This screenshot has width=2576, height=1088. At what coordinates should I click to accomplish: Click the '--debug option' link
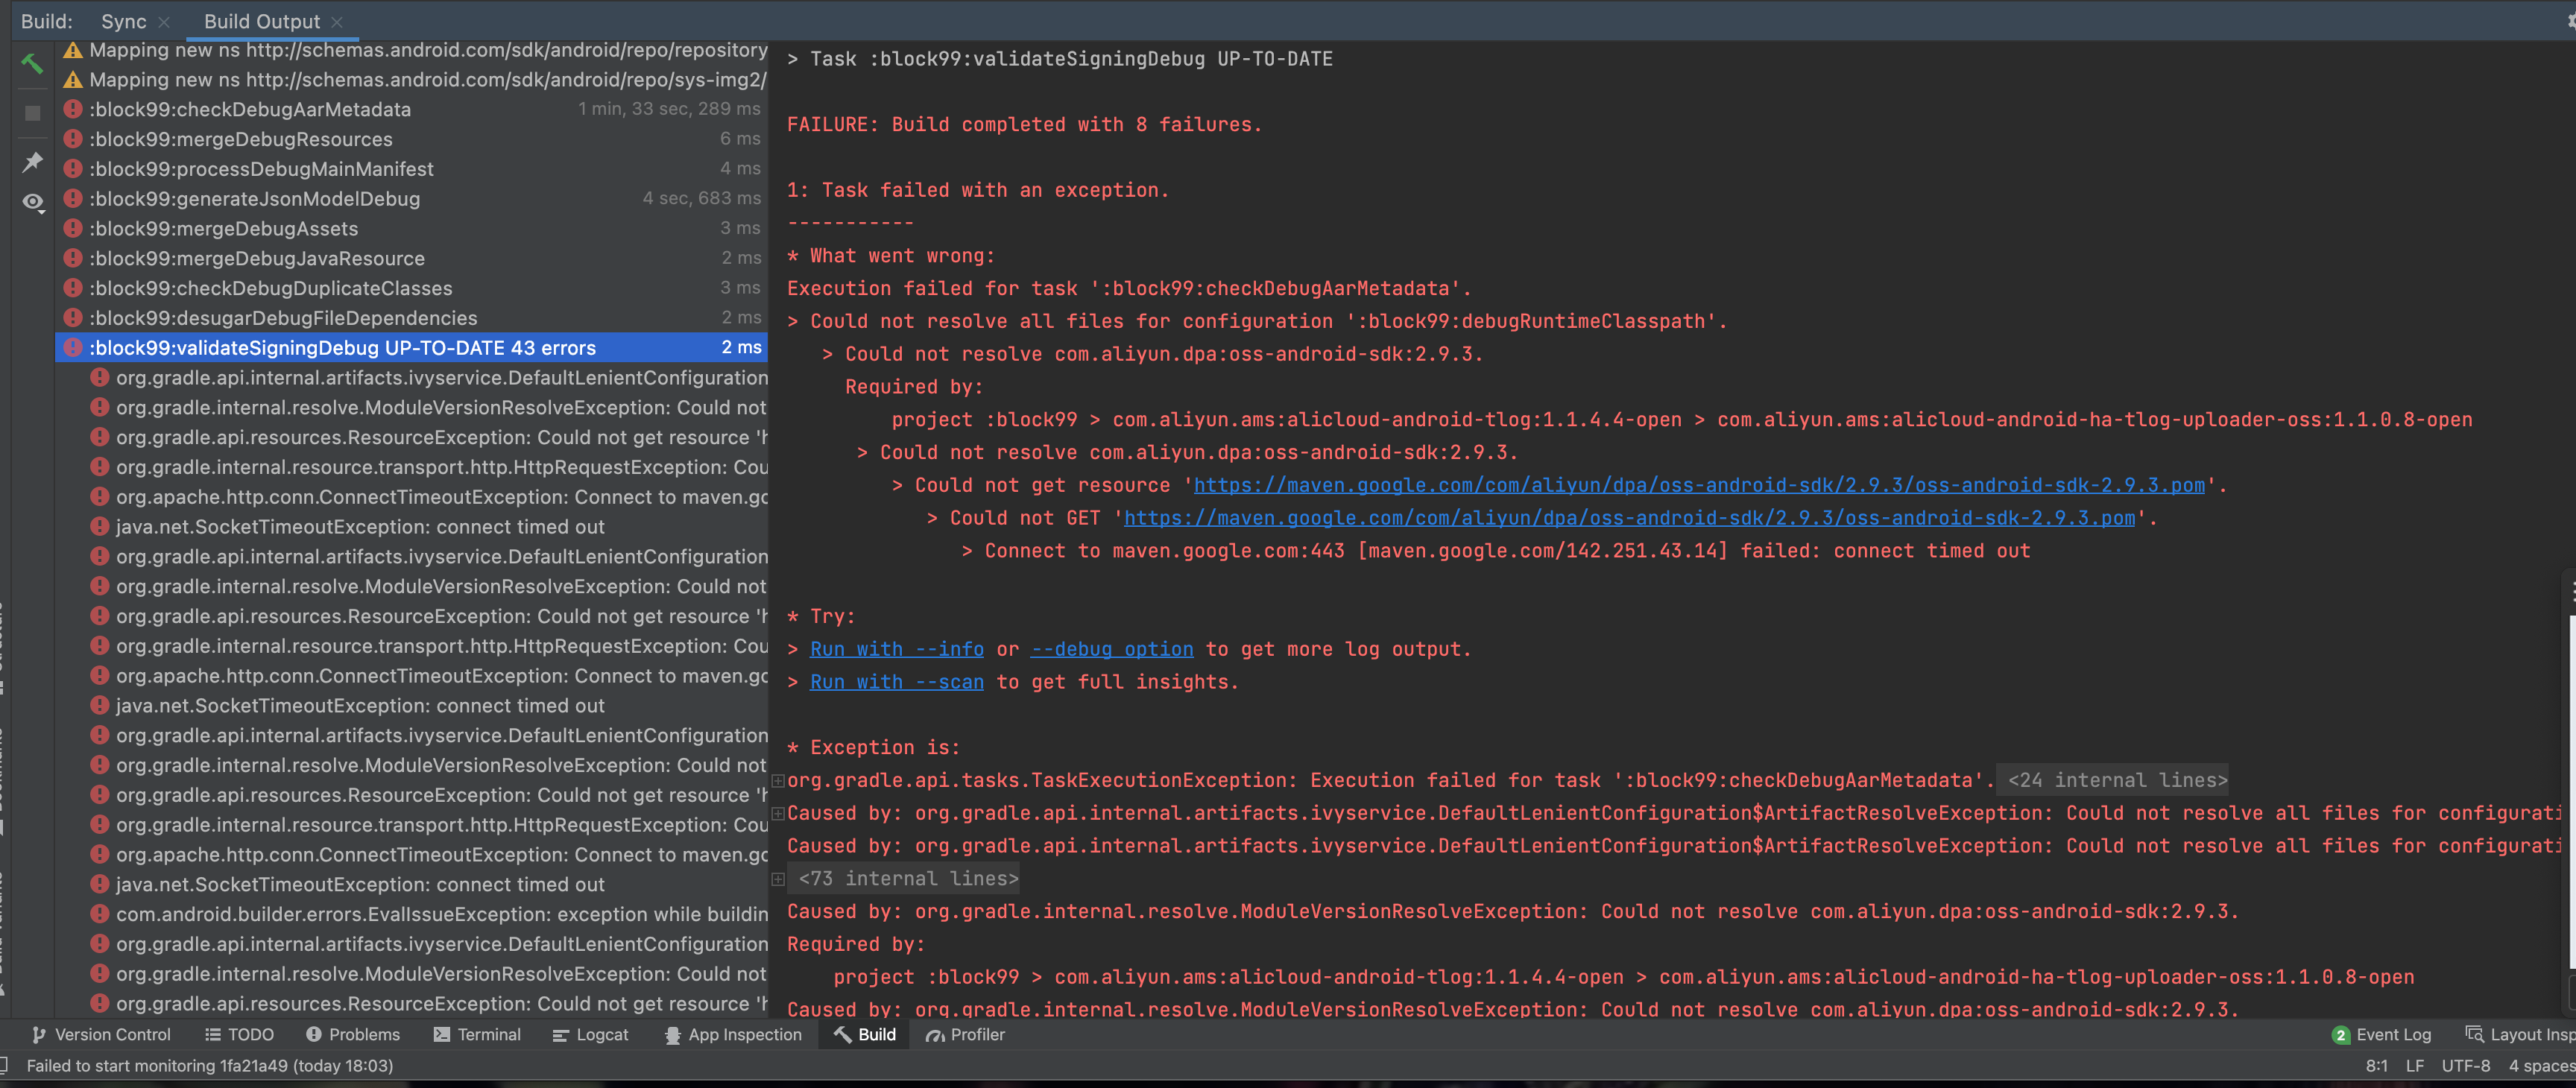(1112, 649)
